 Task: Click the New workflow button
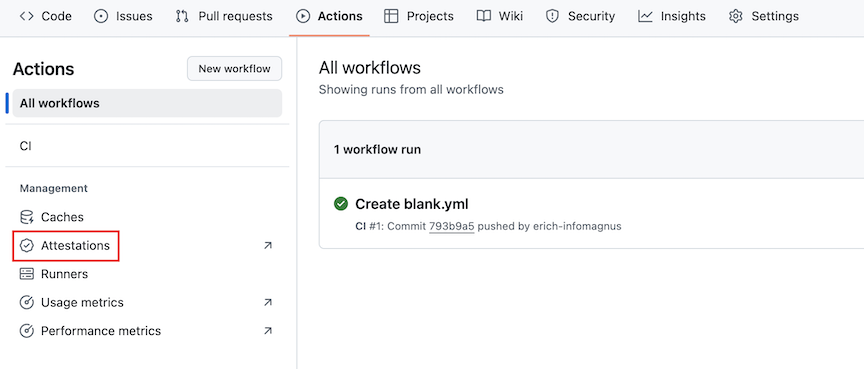click(x=235, y=69)
